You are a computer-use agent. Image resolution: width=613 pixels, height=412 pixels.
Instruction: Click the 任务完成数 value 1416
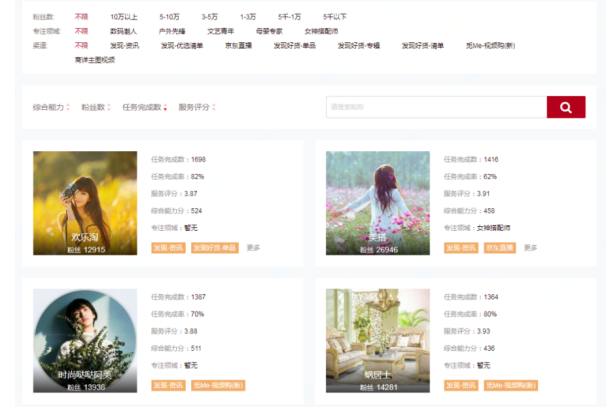(x=491, y=159)
